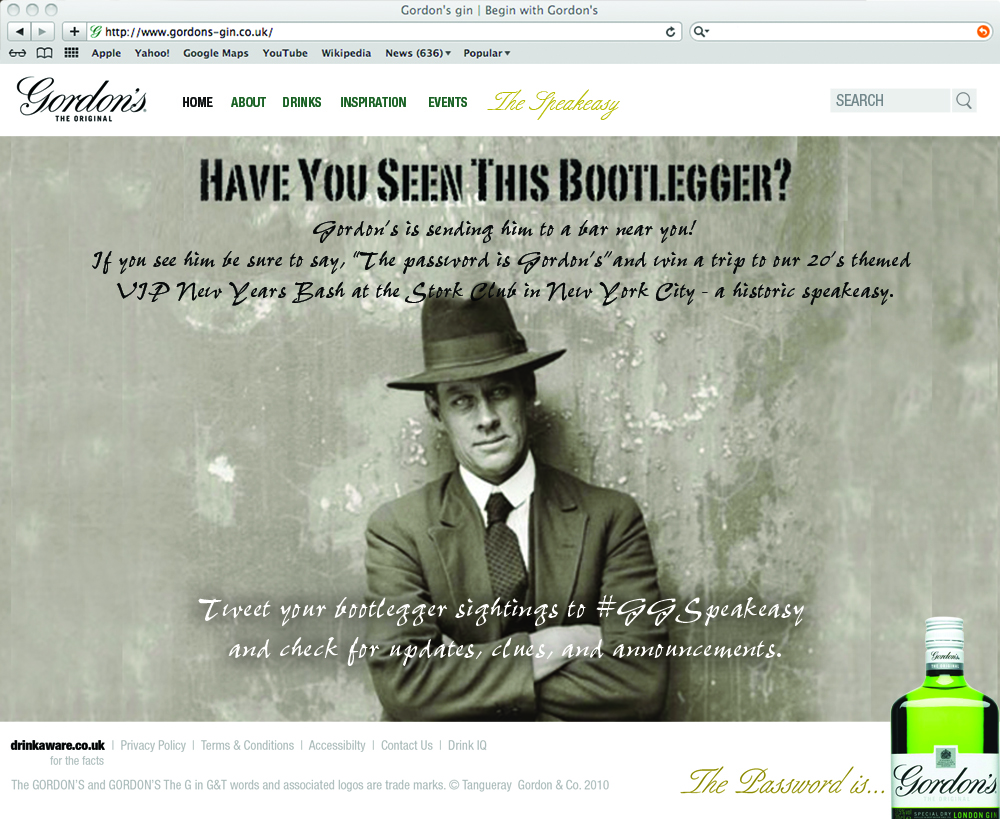
Task: Show bookmarks with the open book icon
Action: pos(44,53)
